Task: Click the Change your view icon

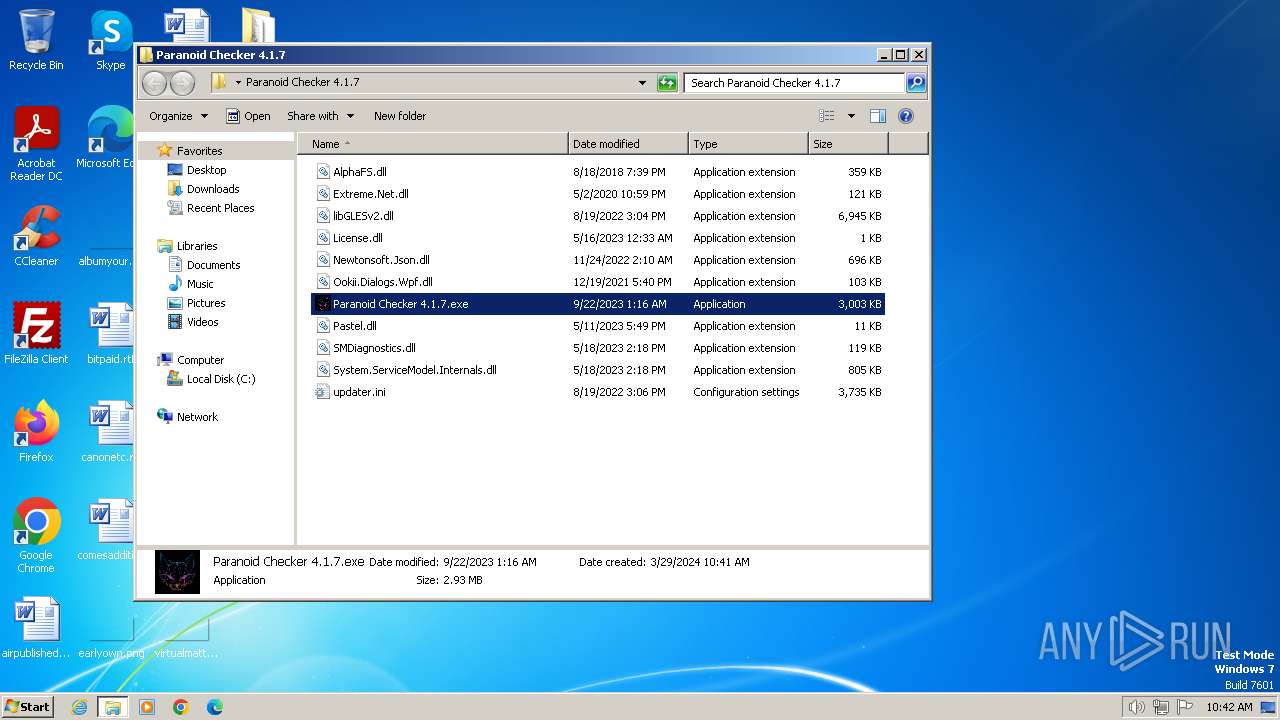Action: (826, 116)
